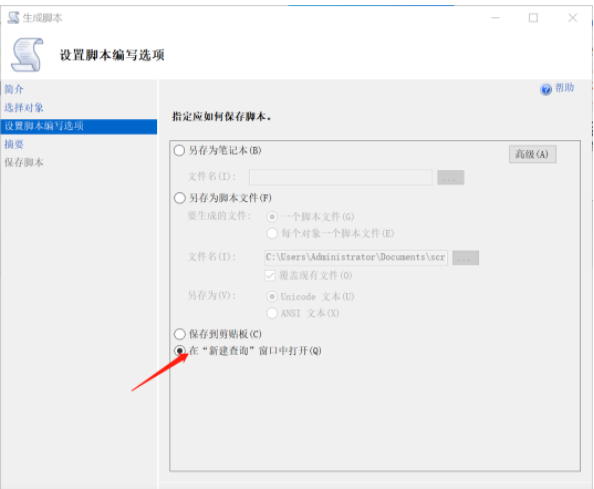The height and width of the screenshot is (489, 594).
Task: Go to 摘要 step in sidebar
Action: click(x=14, y=144)
